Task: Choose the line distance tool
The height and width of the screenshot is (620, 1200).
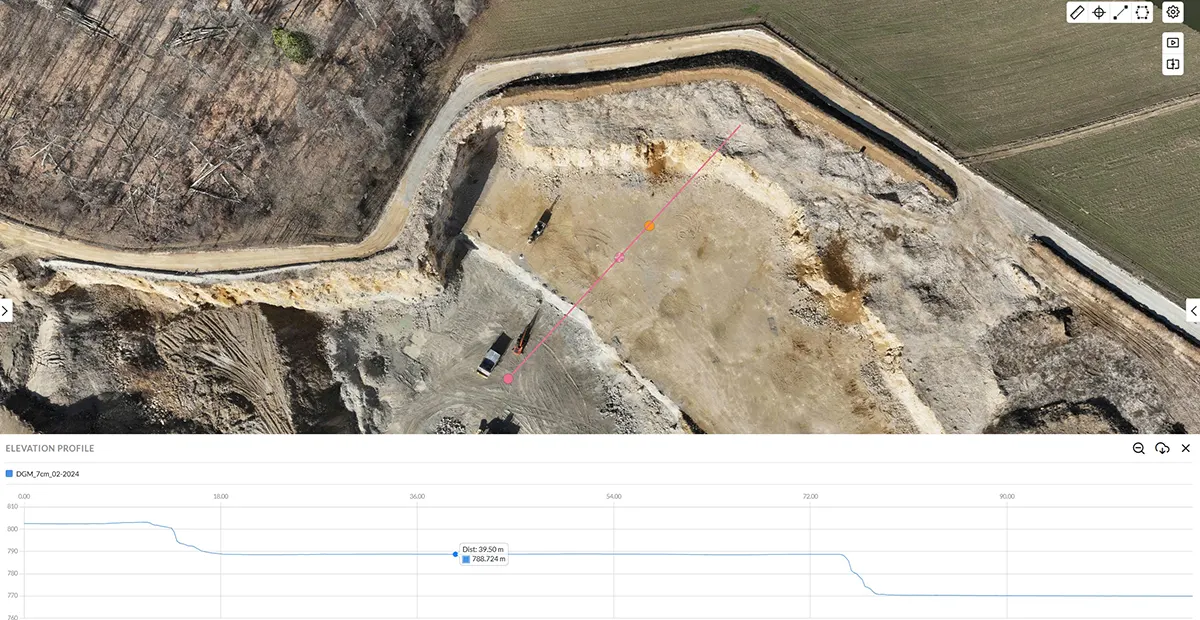Action: pyautogui.click(x=1121, y=12)
